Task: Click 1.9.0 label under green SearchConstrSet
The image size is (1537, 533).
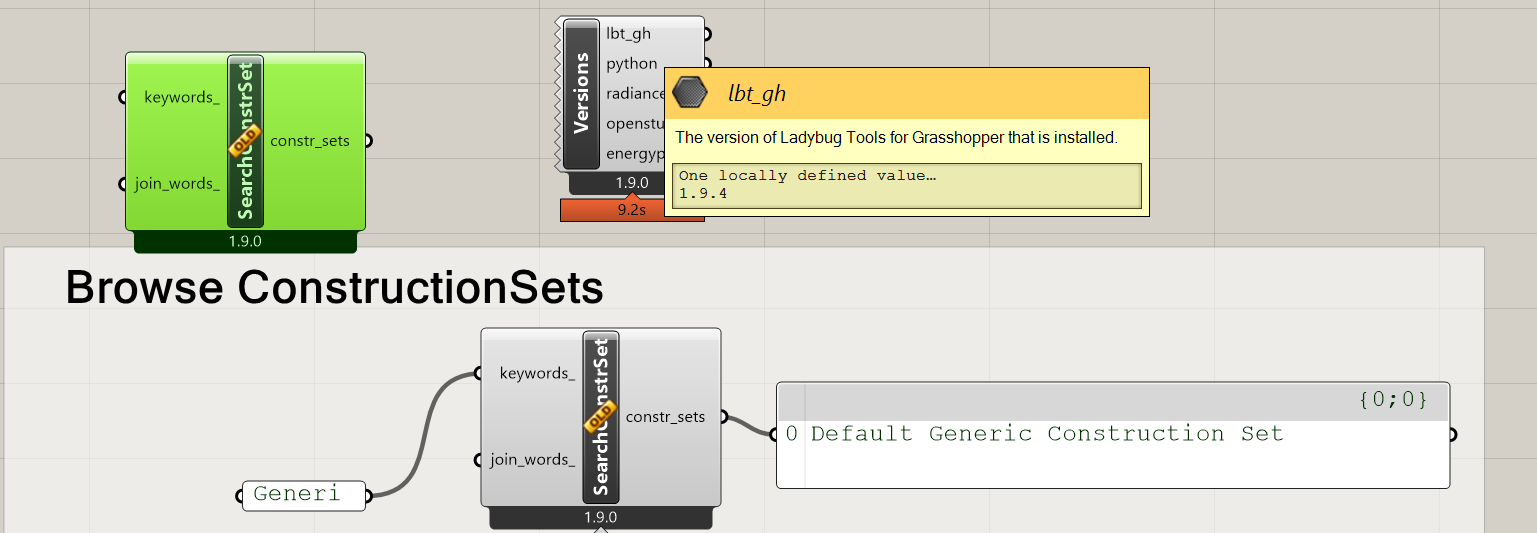Action: tap(245, 241)
